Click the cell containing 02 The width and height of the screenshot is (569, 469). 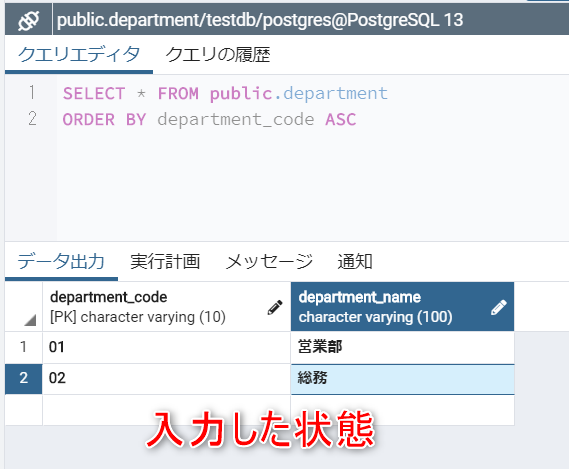pyautogui.click(x=167, y=379)
